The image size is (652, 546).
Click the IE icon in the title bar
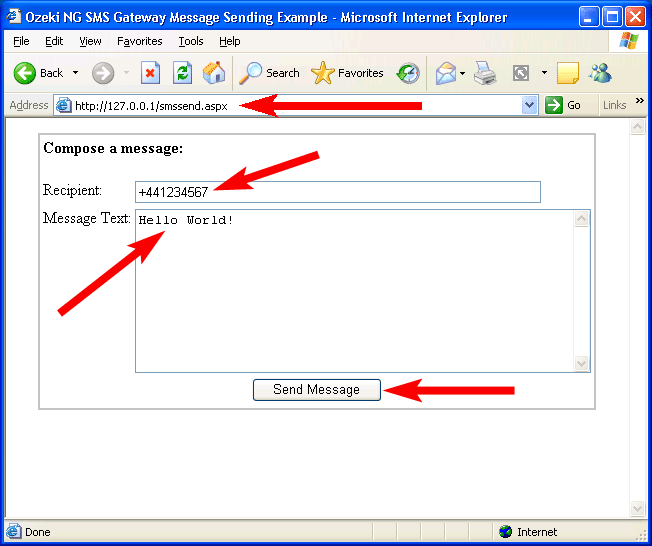tap(14, 17)
